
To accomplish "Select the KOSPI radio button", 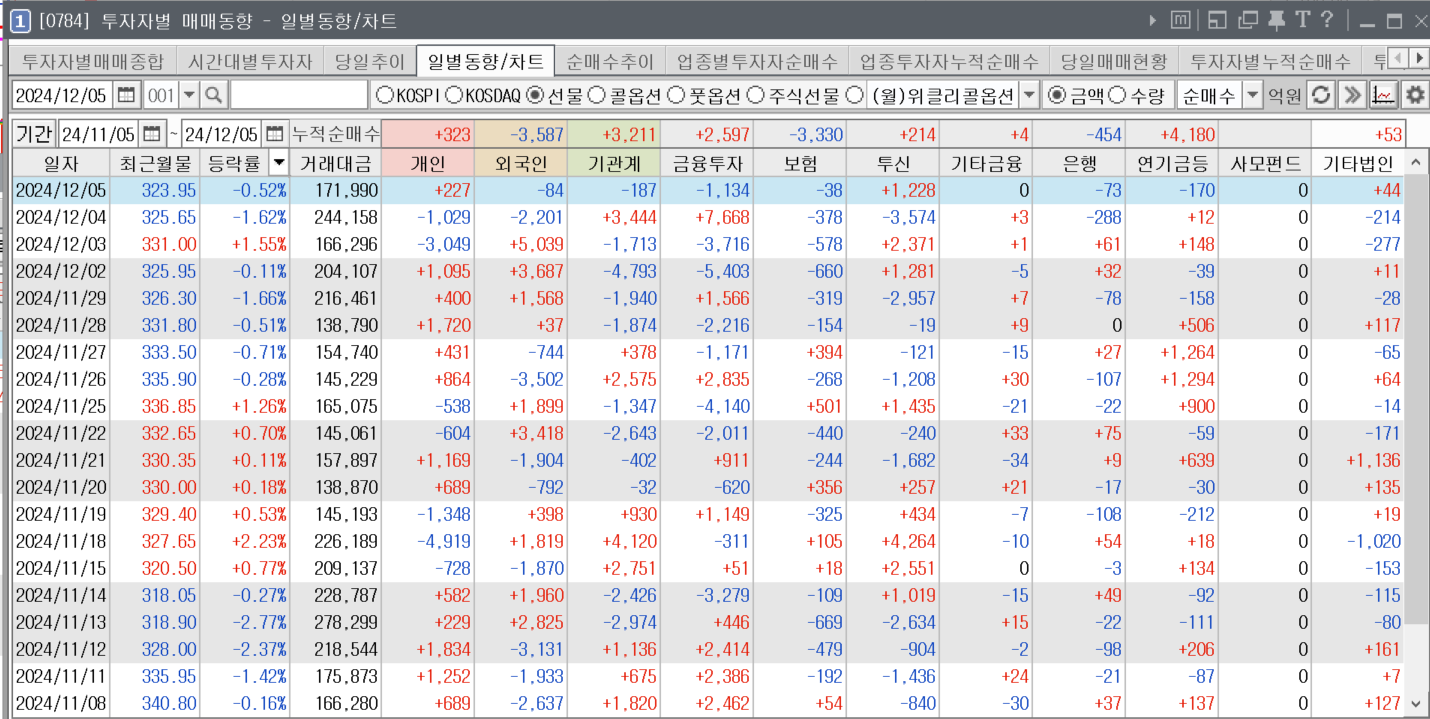I will 385,96.
